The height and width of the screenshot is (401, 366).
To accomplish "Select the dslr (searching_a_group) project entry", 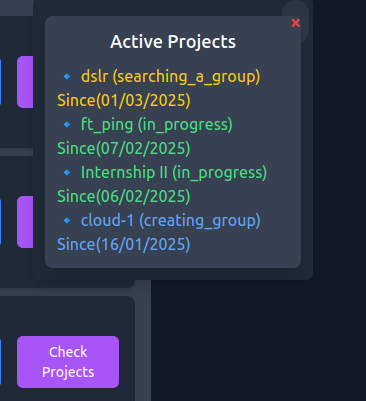I will pyautogui.click(x=170, y=77).
